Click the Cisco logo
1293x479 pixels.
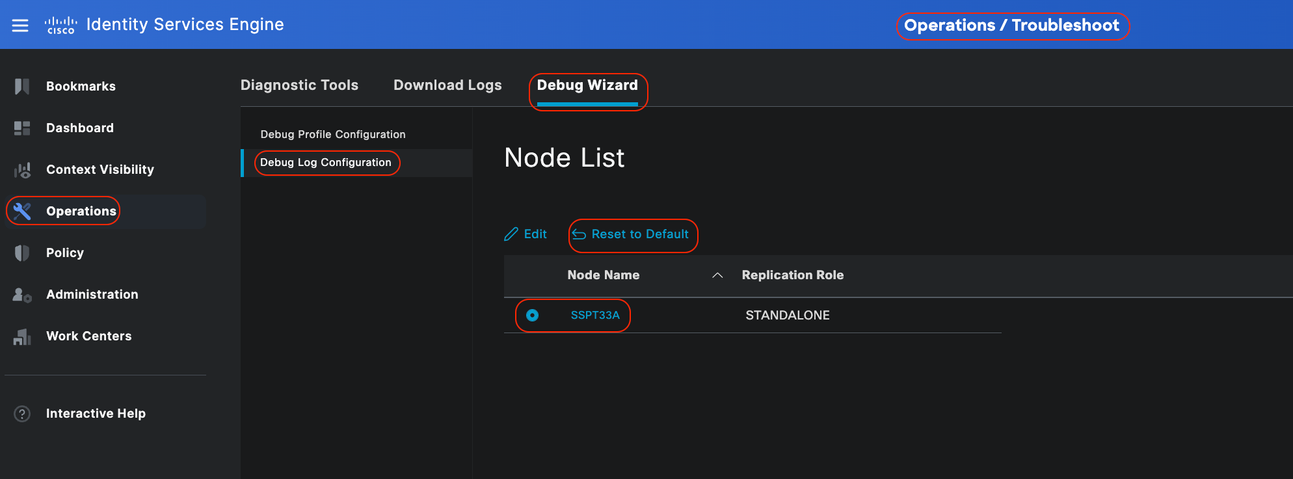click(x=61, y=25)
